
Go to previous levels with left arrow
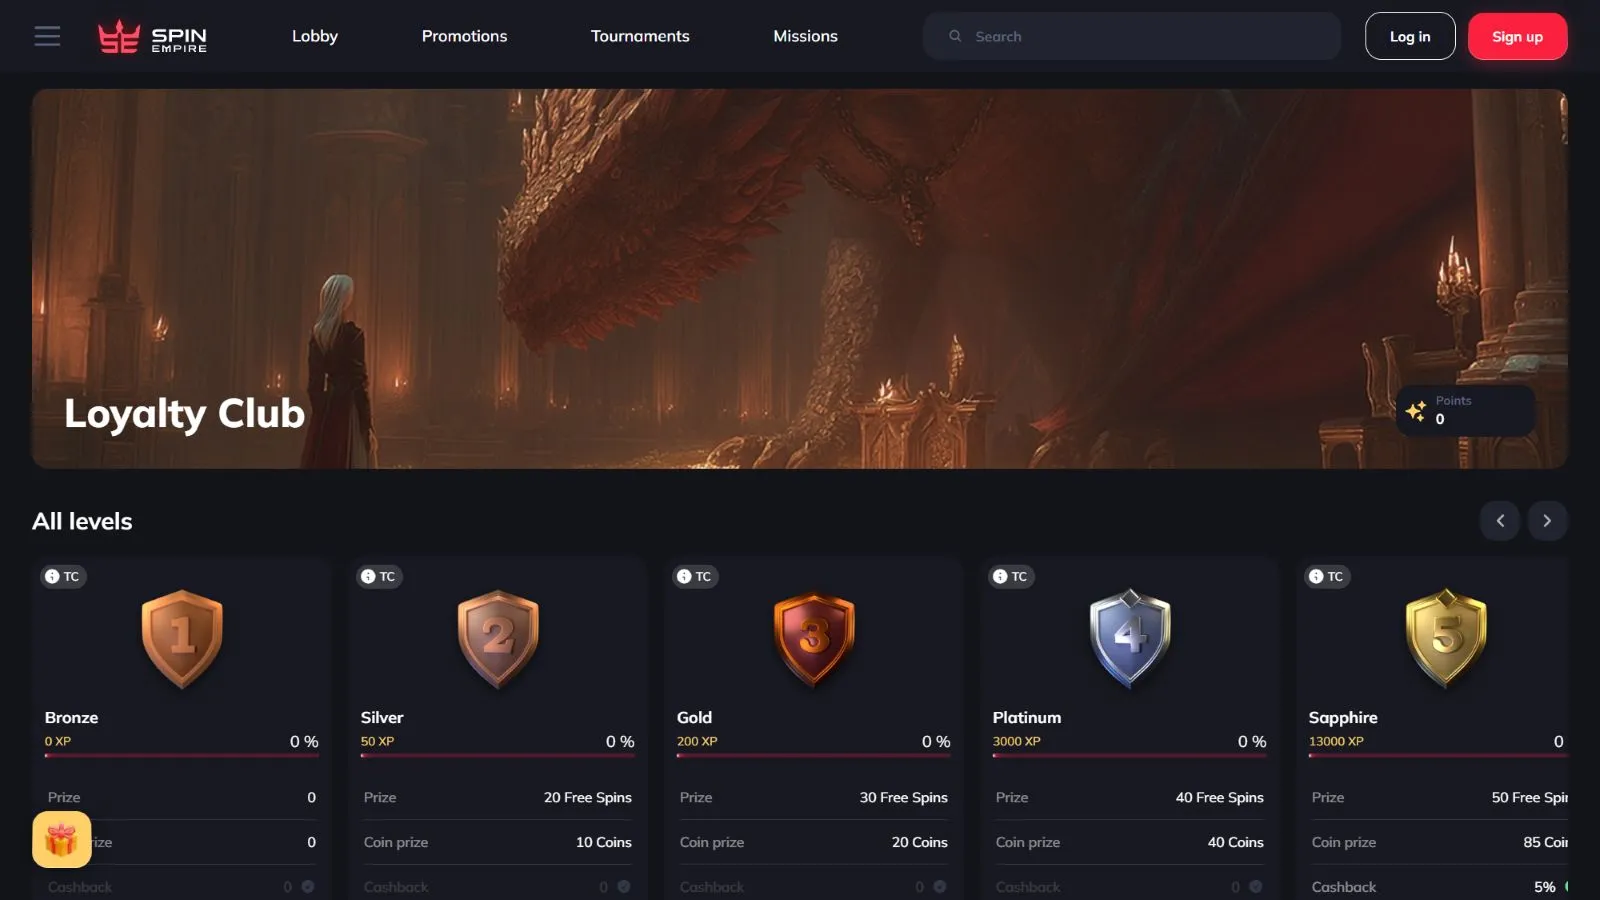(1500, 520)
